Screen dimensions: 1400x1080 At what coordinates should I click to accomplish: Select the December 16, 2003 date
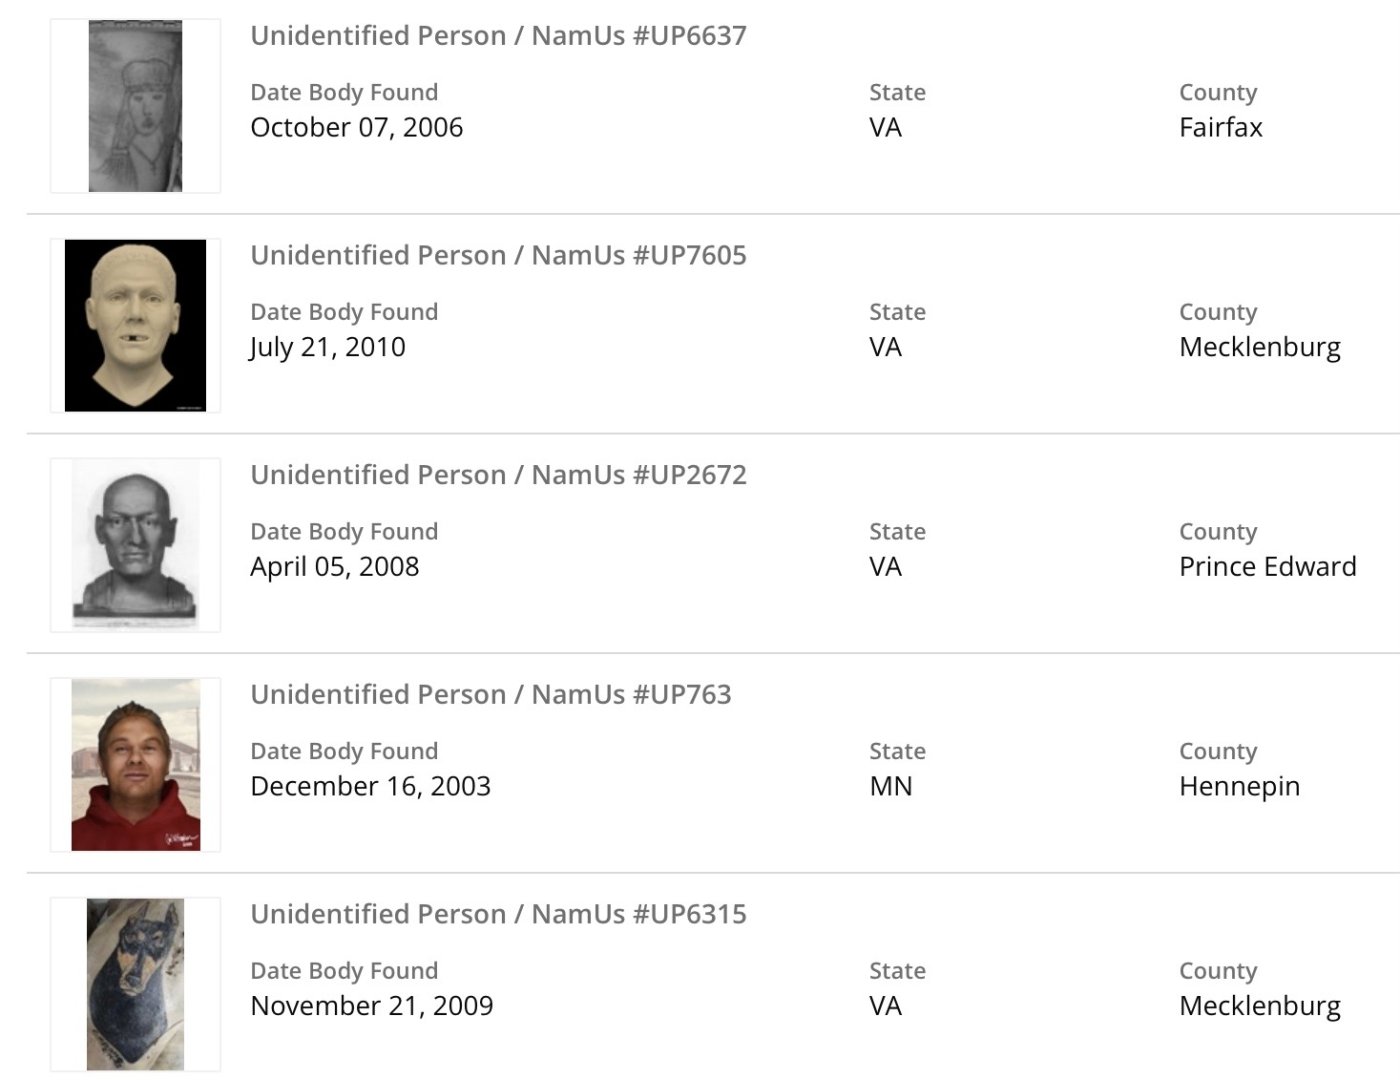tap(370, 786)
